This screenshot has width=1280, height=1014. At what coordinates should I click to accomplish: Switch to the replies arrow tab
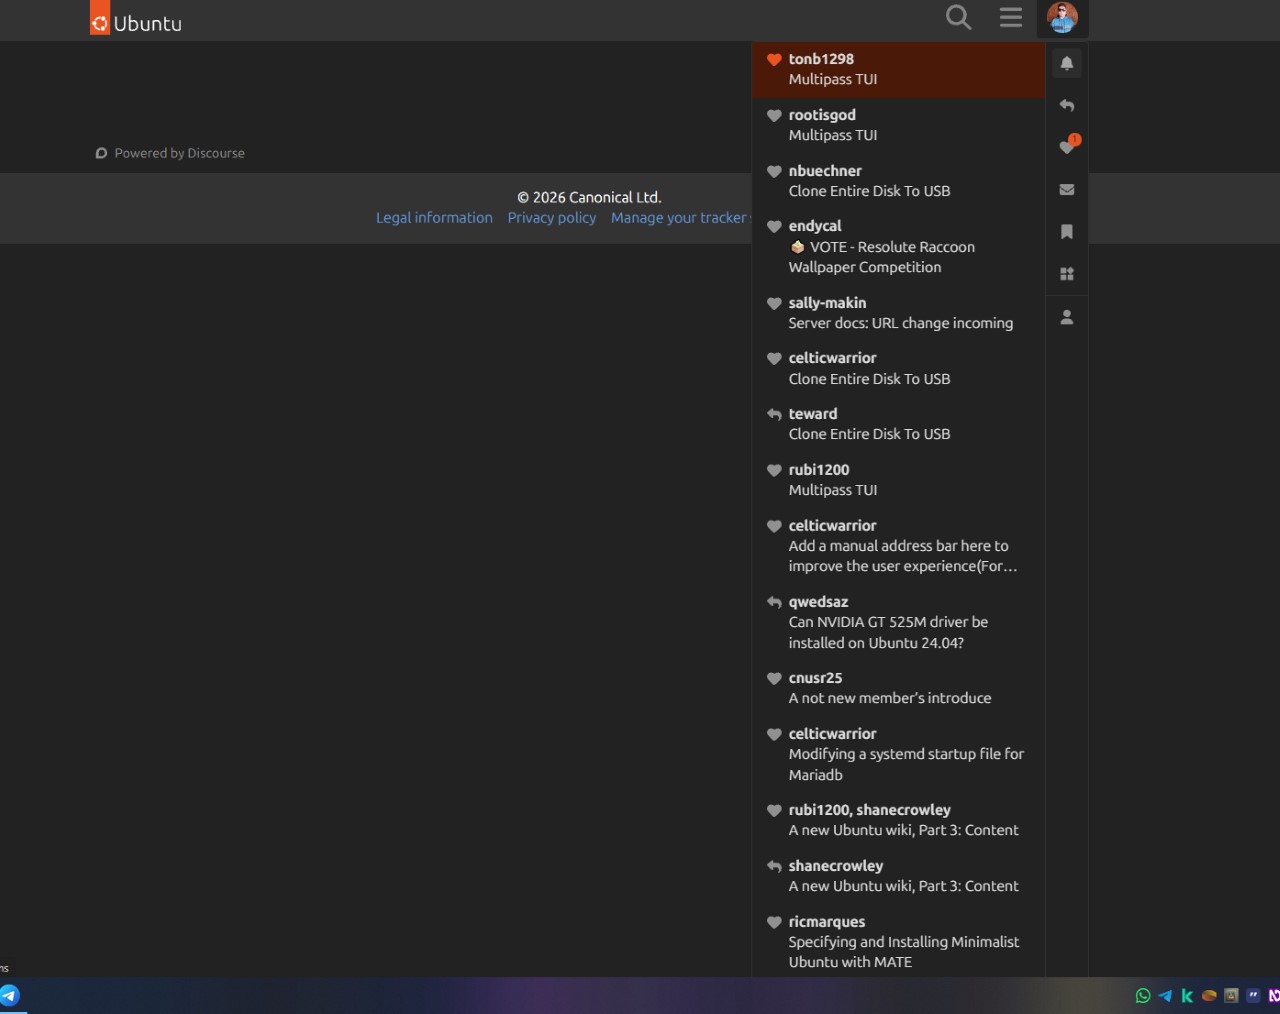(1067, 105)
